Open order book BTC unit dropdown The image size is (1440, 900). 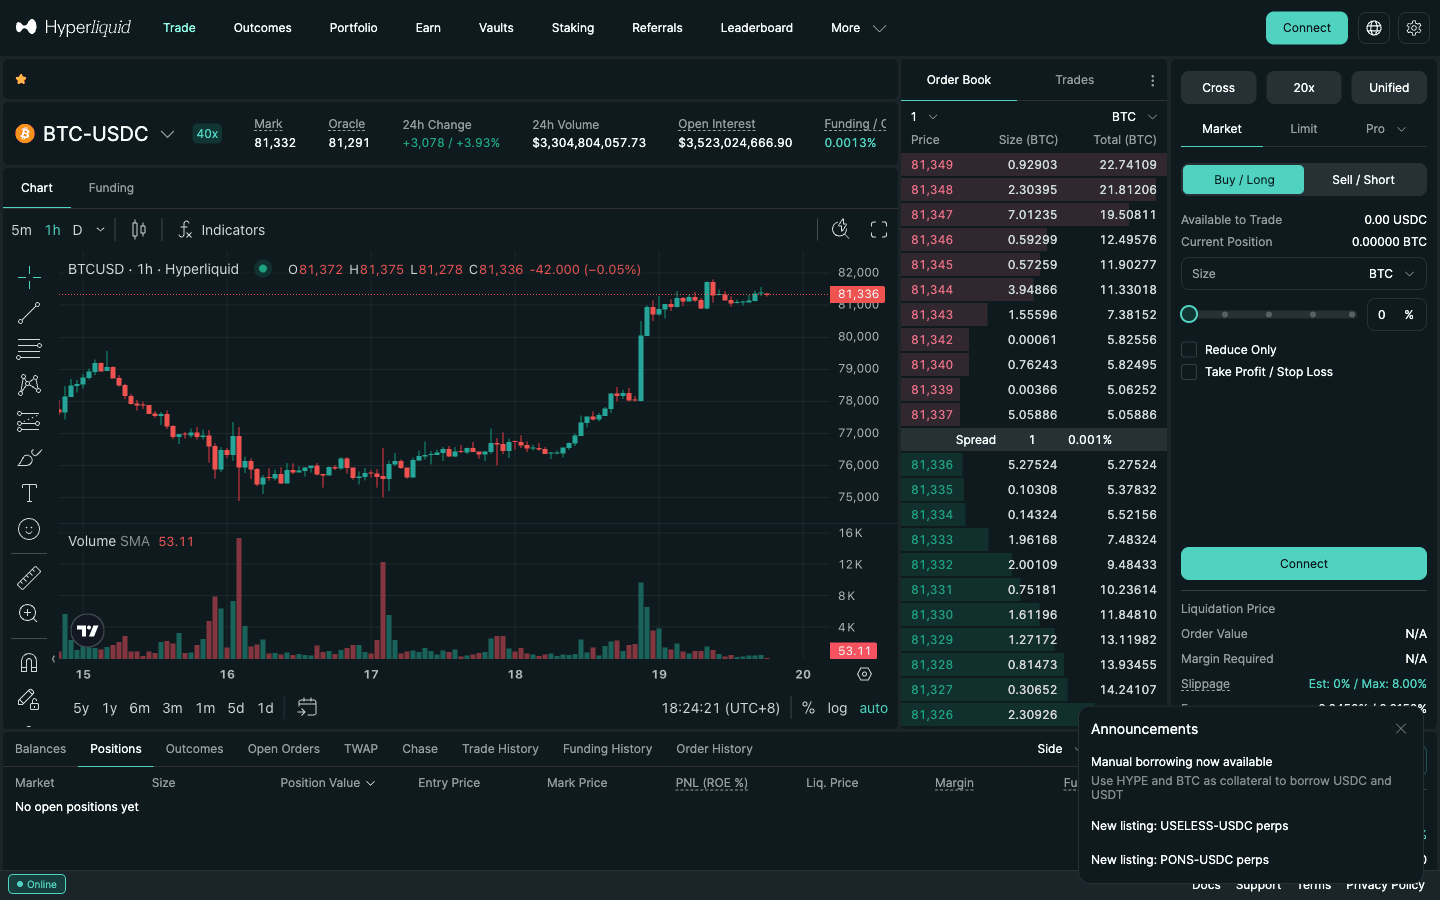pyautogui.click(x=1134, y=117)
